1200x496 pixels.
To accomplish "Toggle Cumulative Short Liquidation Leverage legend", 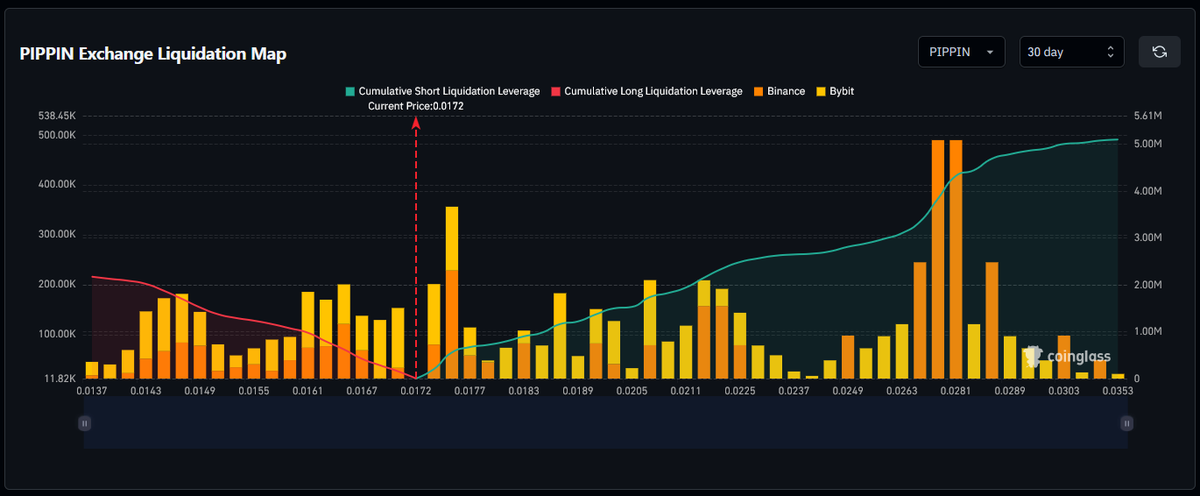I will point(442,91).
